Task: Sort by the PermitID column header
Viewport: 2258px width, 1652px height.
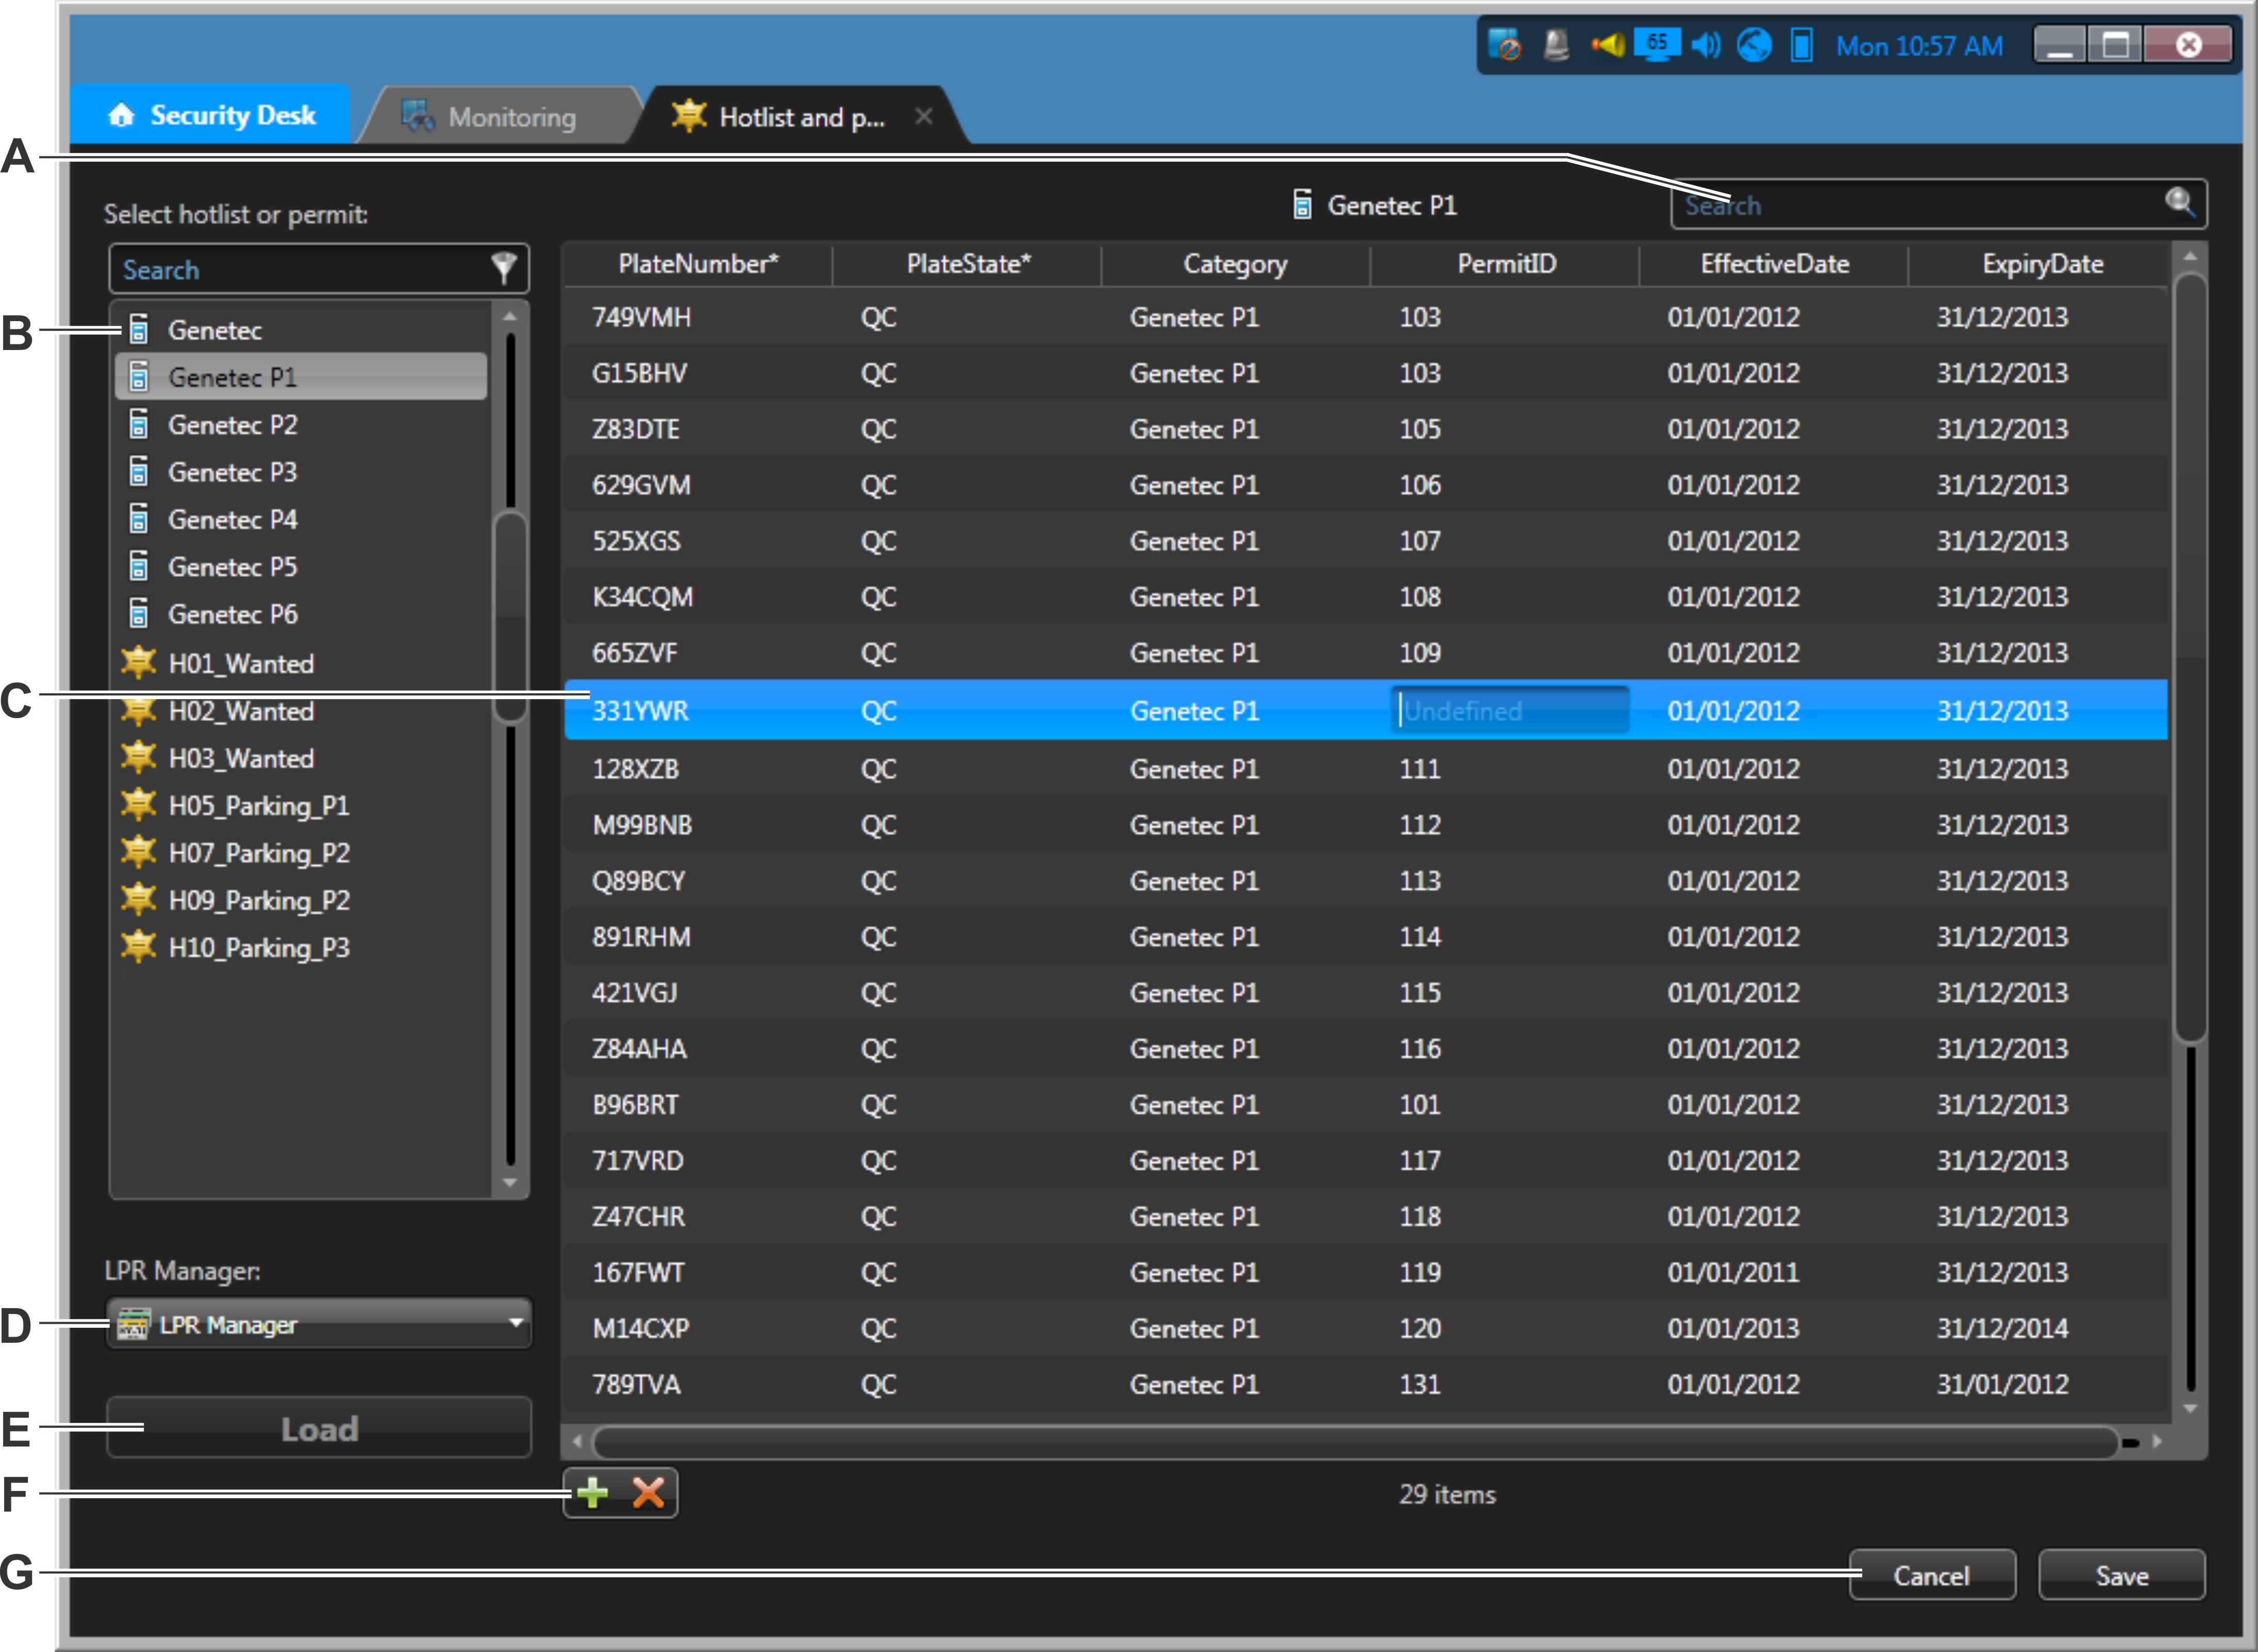Action: (1506, 264)
